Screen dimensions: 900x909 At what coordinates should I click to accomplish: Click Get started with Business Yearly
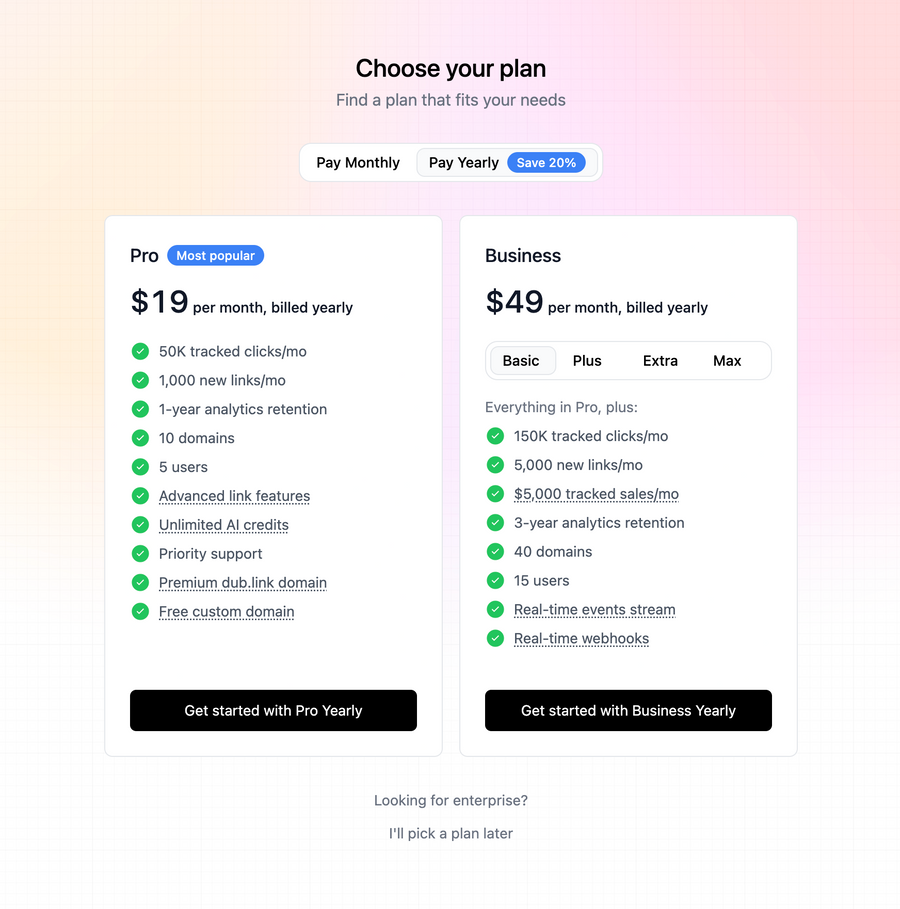[628, 710]
